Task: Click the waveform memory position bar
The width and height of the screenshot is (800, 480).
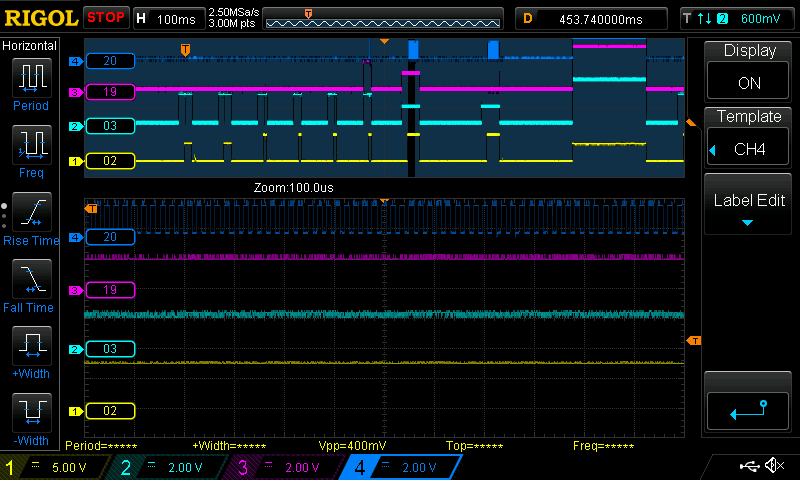Action: point(383,18)
